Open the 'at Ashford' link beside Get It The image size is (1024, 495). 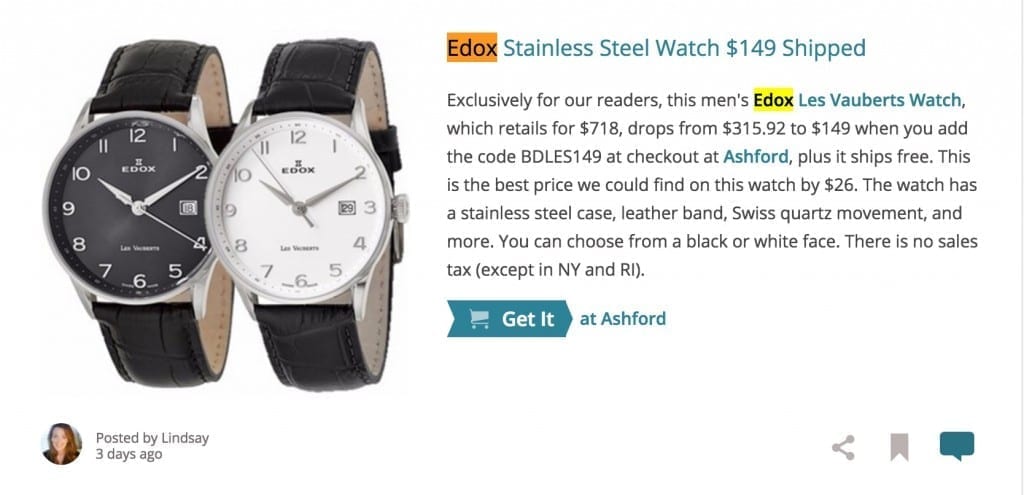pos(622,319)
